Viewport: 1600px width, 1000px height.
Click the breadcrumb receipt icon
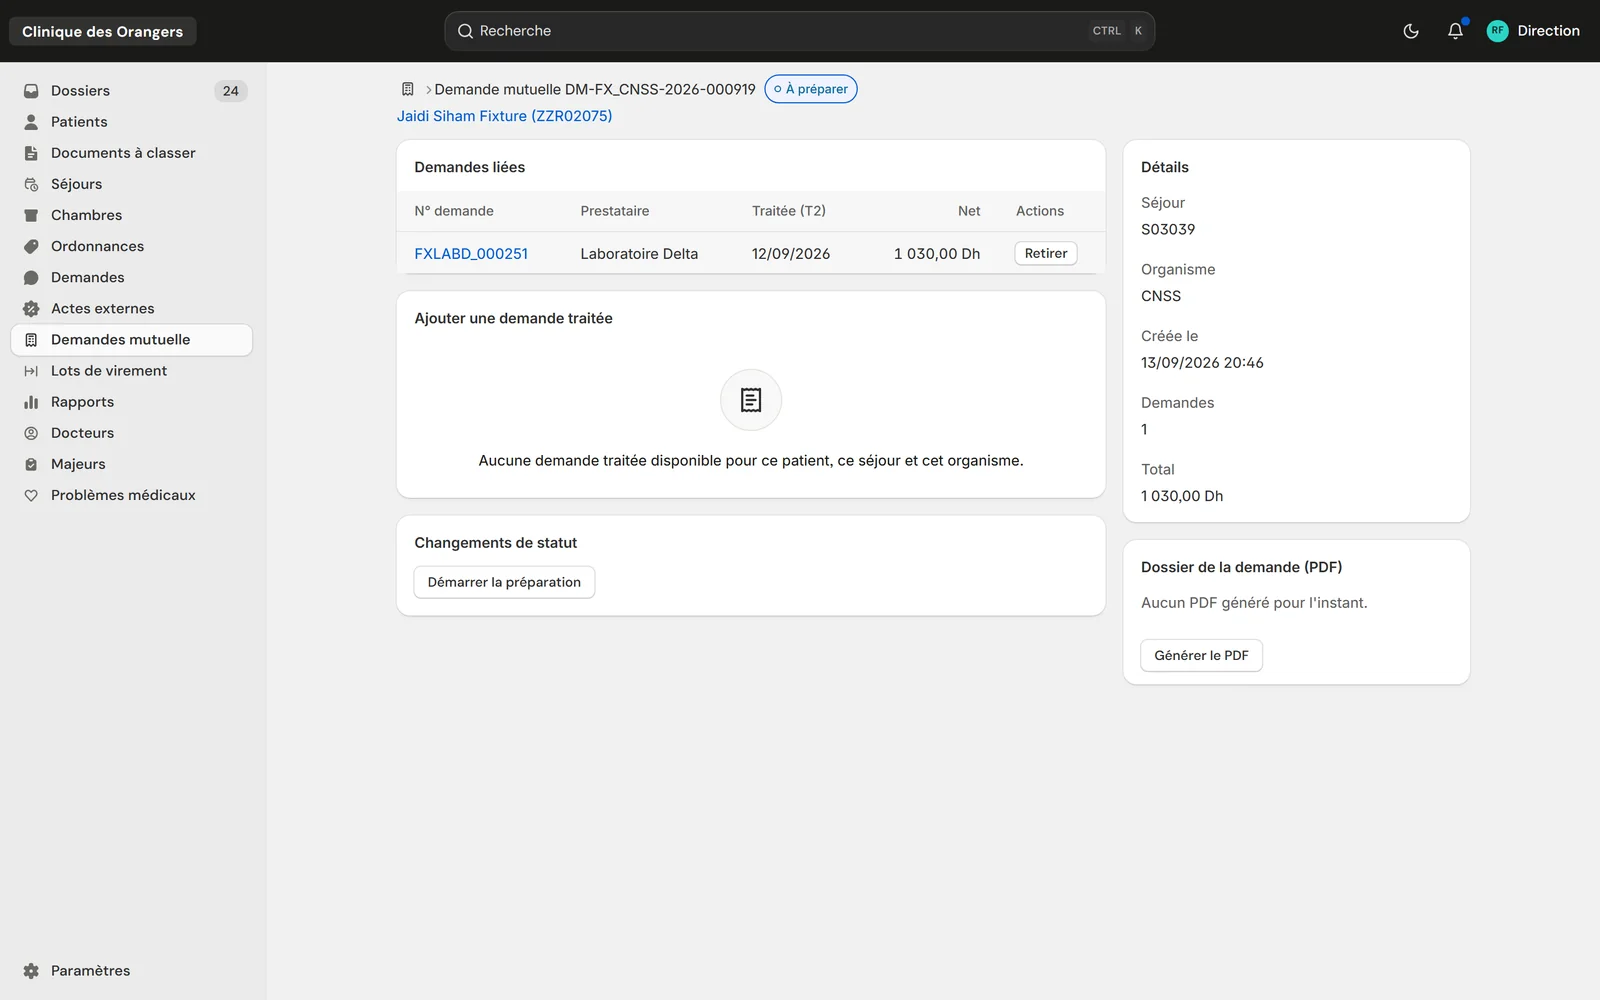click(408, 89)
